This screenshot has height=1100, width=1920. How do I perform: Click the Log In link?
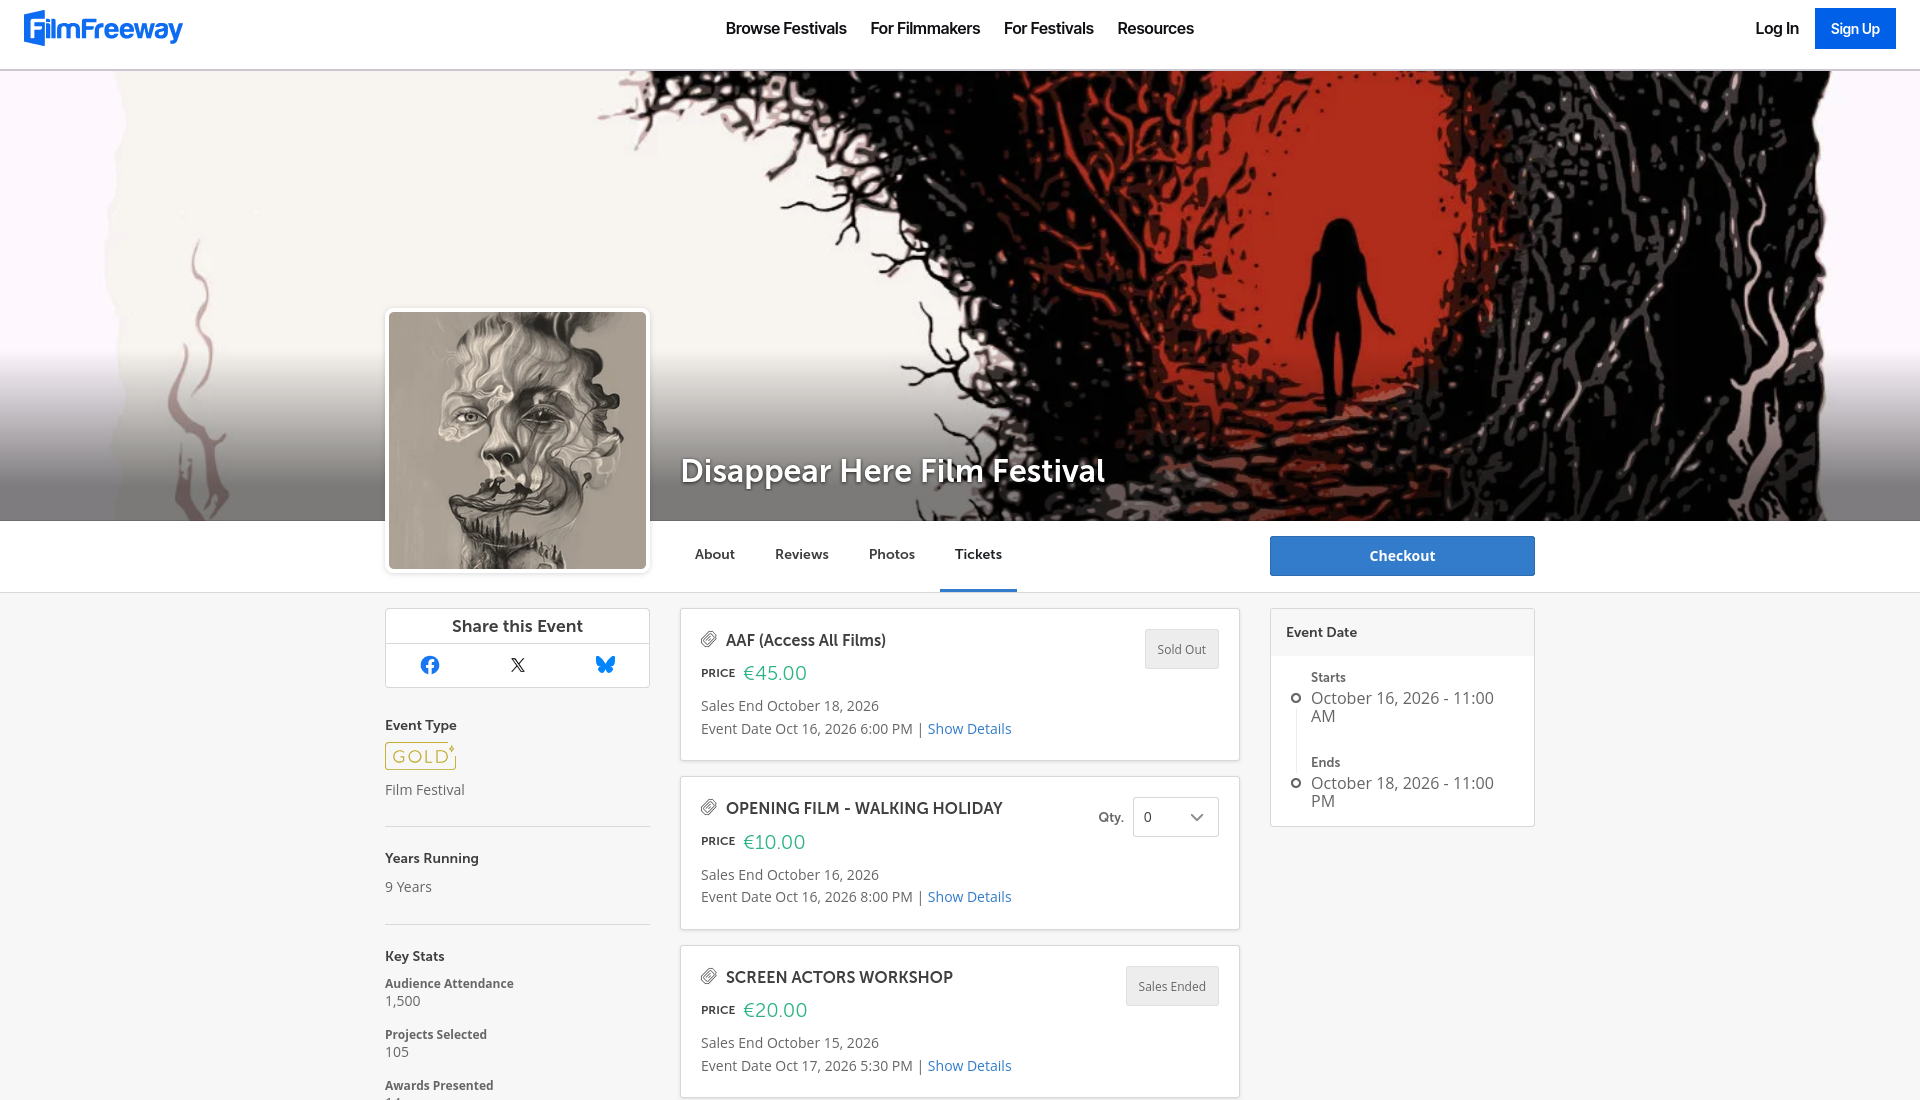tap(1777, 28)
